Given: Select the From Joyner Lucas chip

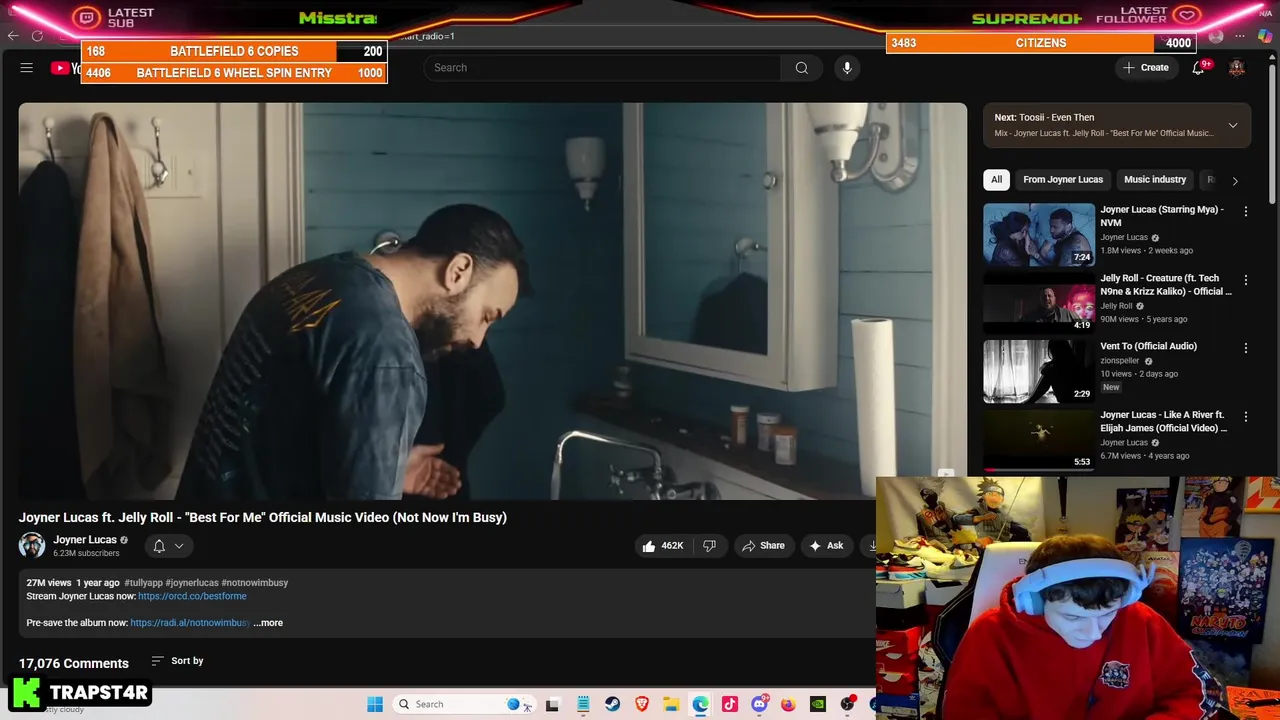Looking at the screenshot, I should [x=1063, y=180].
